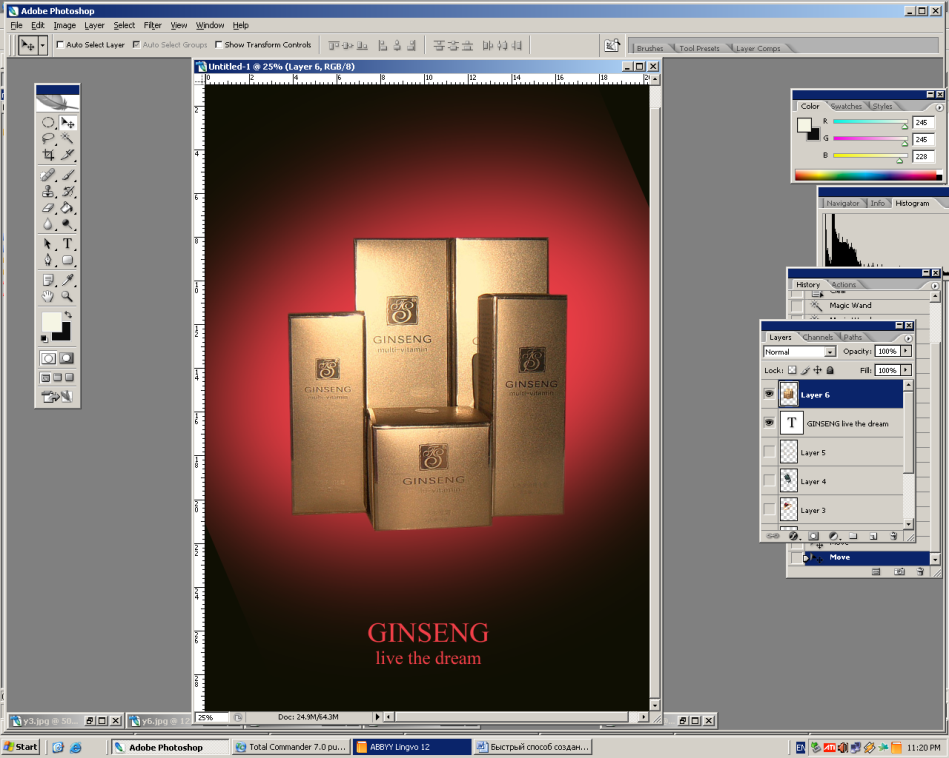Viewport: 949px width, 758px height.
Task: Switch to Total Commander taskbar button
Action: click(292, 747)
